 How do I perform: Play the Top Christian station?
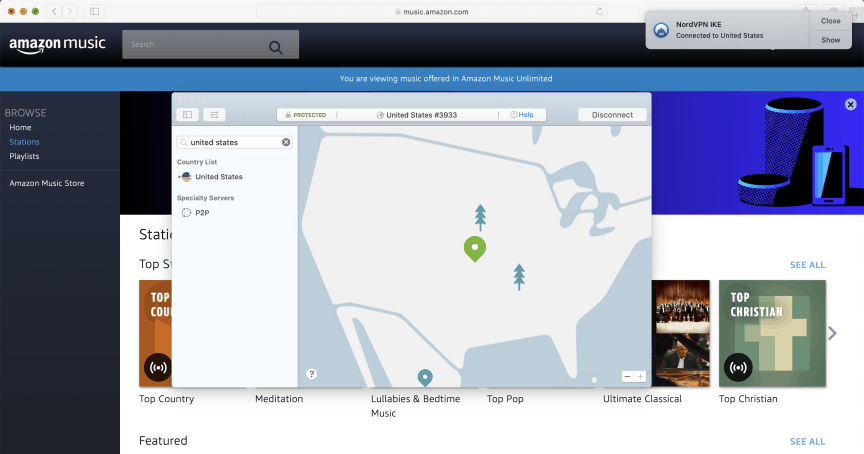739,367
